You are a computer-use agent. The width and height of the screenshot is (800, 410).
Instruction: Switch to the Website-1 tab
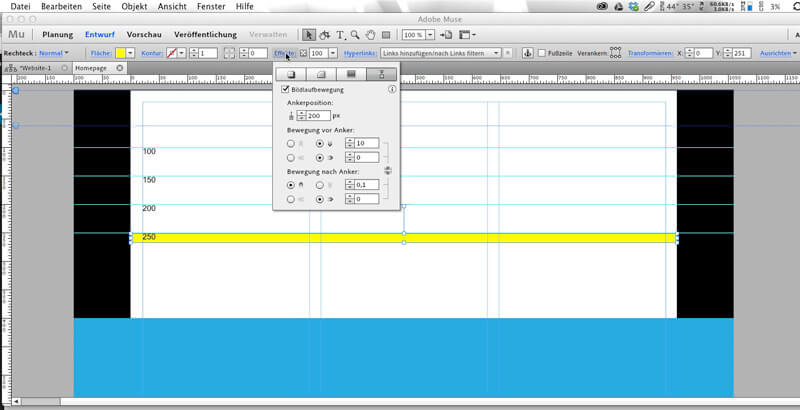click(x=36, y=68)
